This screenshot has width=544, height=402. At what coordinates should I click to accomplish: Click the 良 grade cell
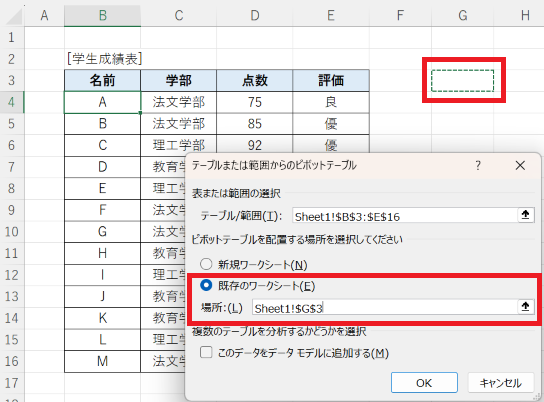(x=331, y=102)
